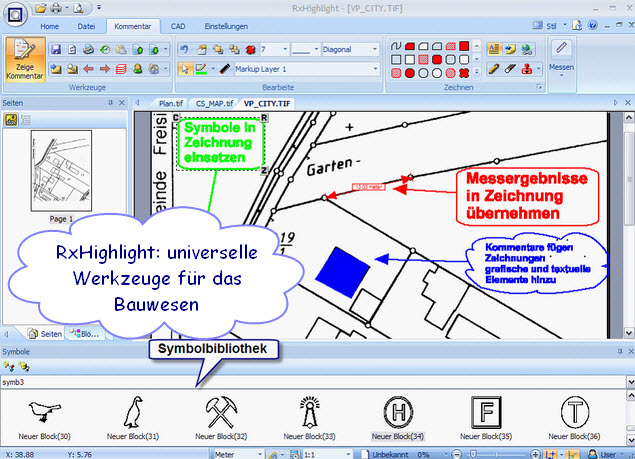This screenshot has width=635, height=459.
Task: Click the save (floppy disk) icon in Werkzeuge
Action: [x=56, y=49]
